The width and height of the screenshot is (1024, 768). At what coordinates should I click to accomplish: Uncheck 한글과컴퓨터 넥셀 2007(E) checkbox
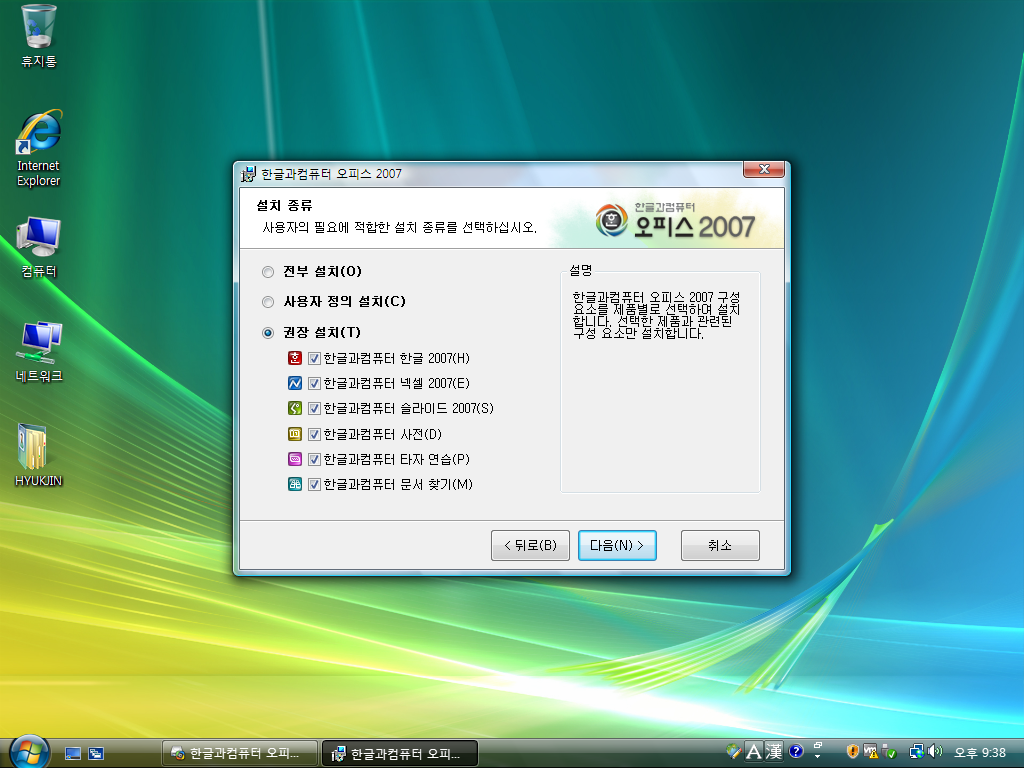click(x=314, y=383)
